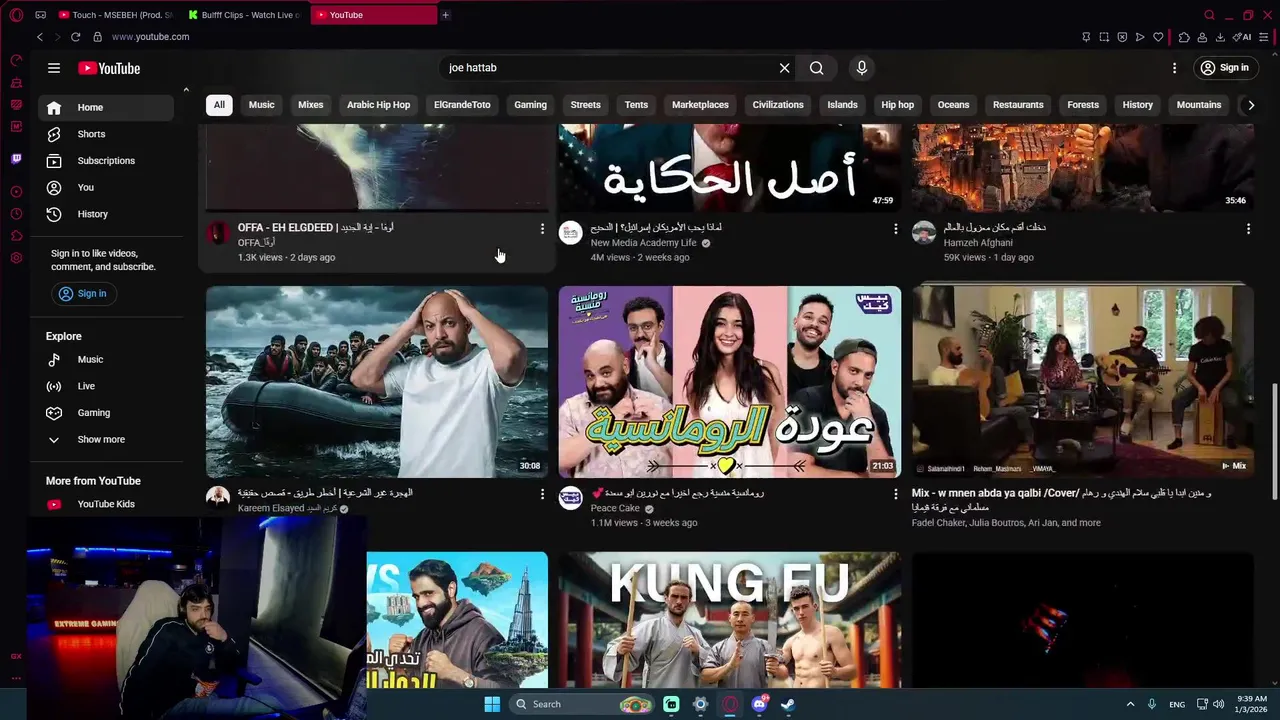Open the 'w mnen abda ya qalbi' Mix thumbnail
Screen dimensions: 1280x720
pyautogui.click(x=1083, y=382)
